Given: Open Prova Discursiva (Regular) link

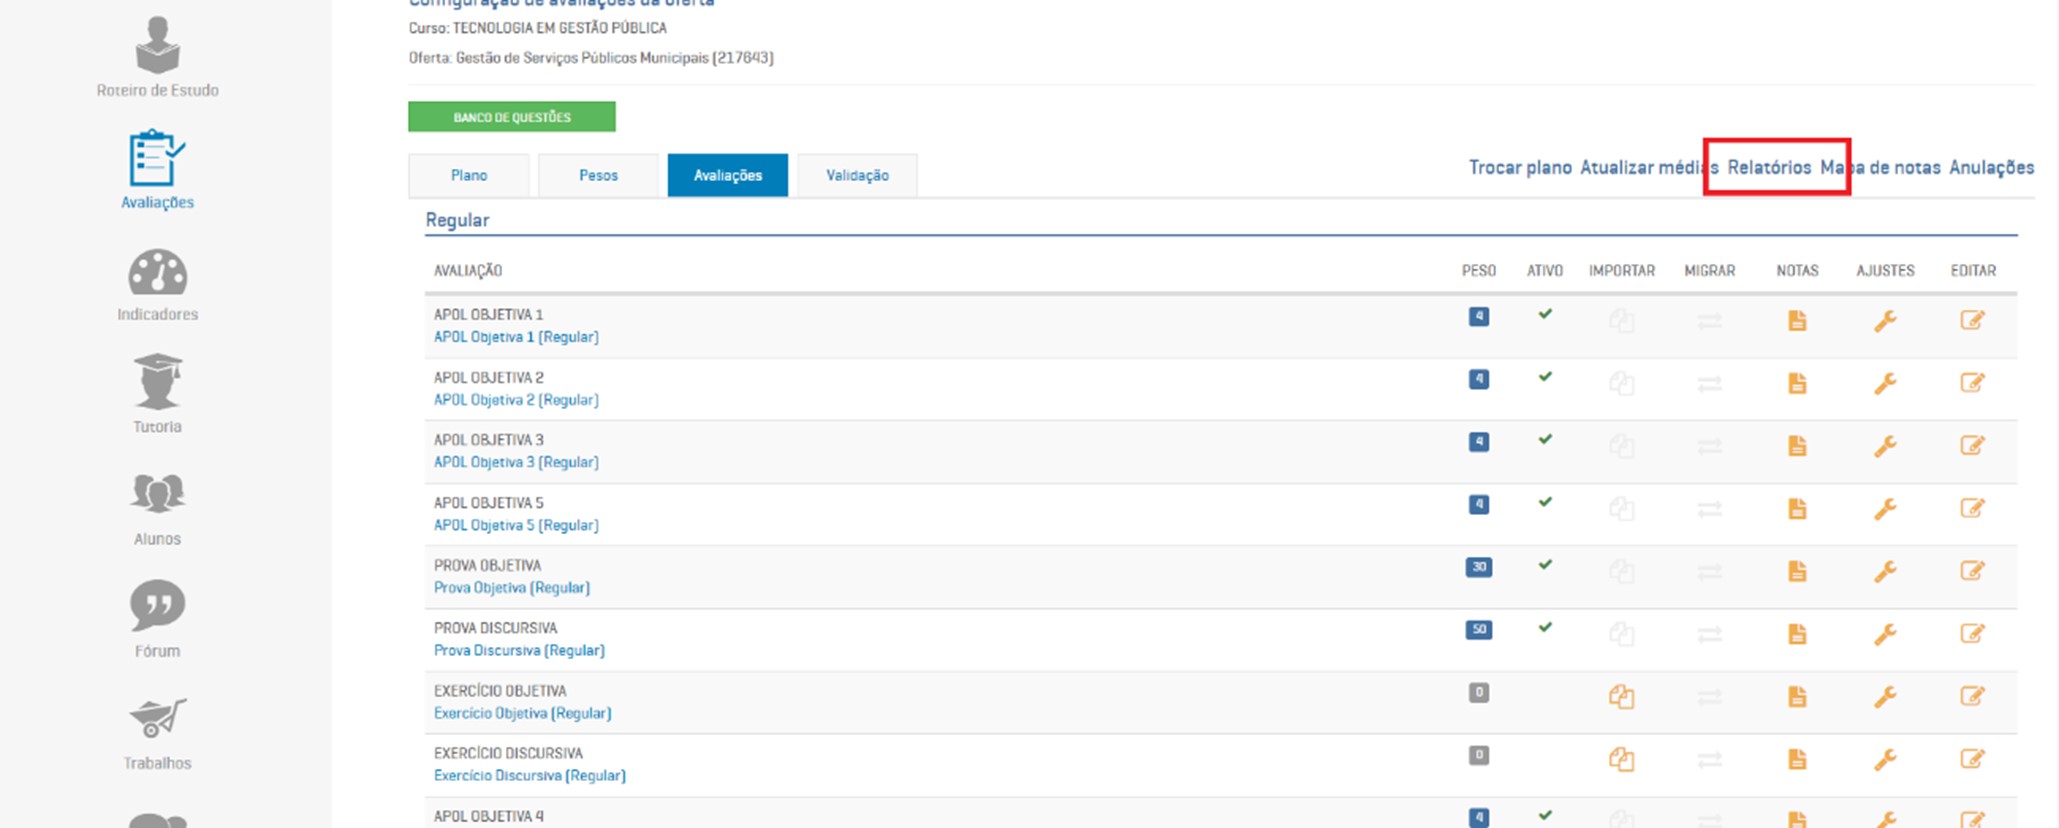Looking at the screenshot, I should coord(519,650).
